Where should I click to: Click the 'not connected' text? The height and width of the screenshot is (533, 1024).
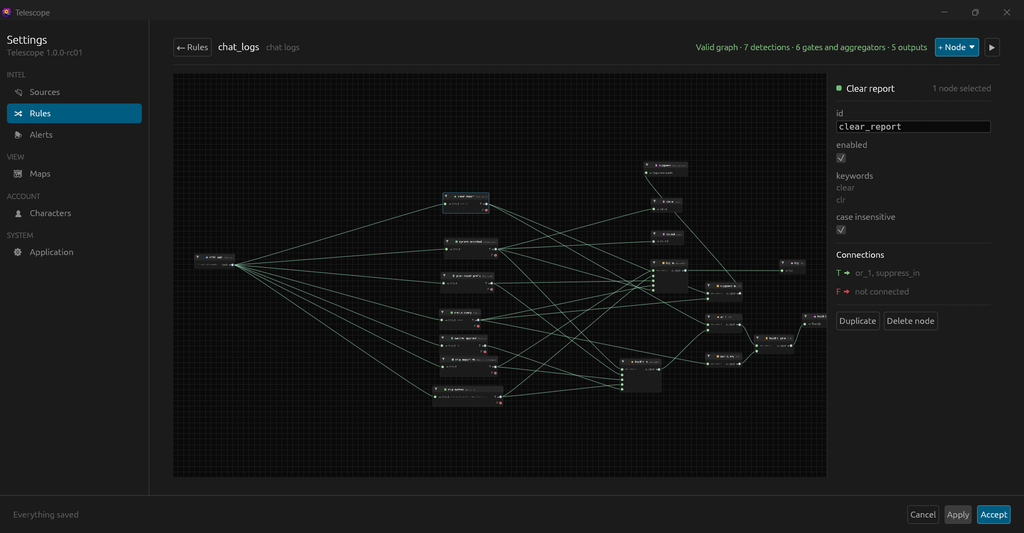[x=882, y=291]
